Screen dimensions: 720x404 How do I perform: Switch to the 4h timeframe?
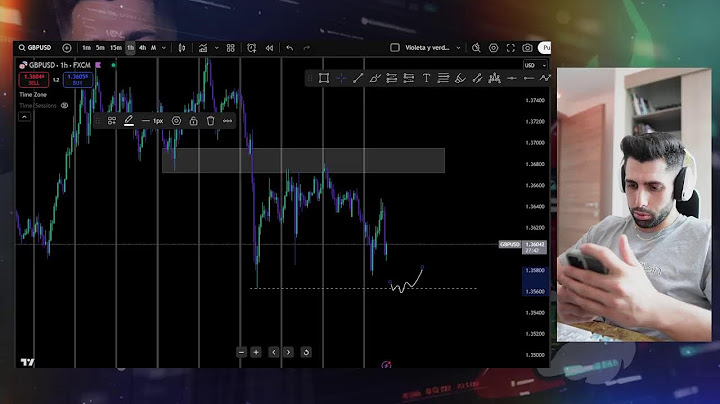[142, 48]
